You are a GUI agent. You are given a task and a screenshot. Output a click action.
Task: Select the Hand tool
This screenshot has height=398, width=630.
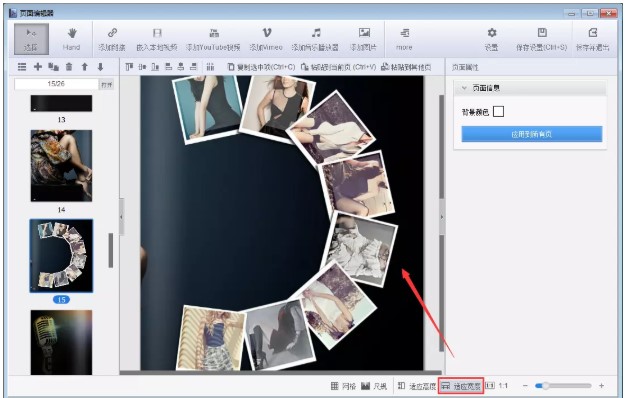[72, 39]
